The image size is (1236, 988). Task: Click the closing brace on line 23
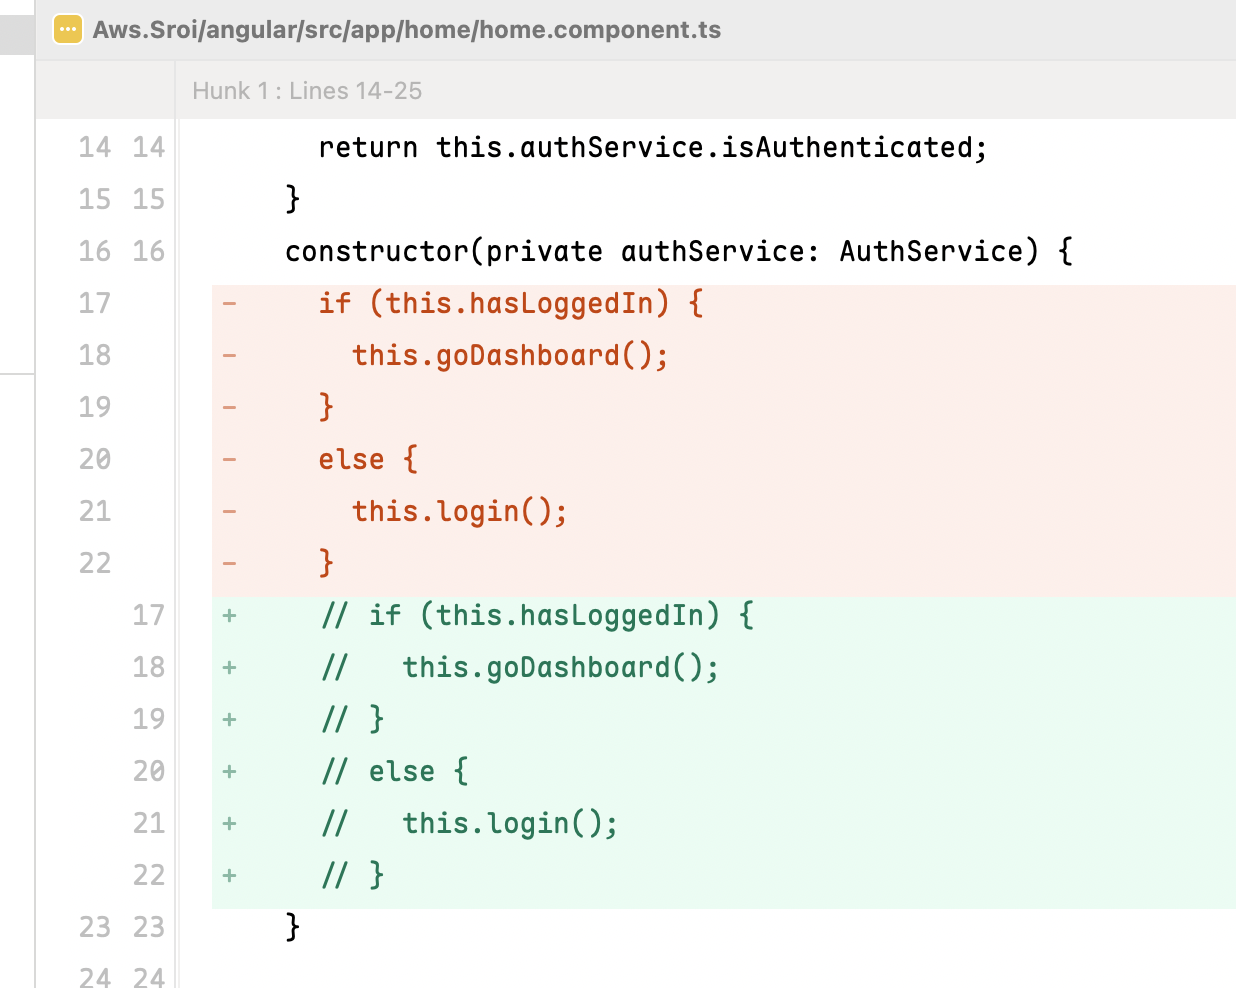292,927
